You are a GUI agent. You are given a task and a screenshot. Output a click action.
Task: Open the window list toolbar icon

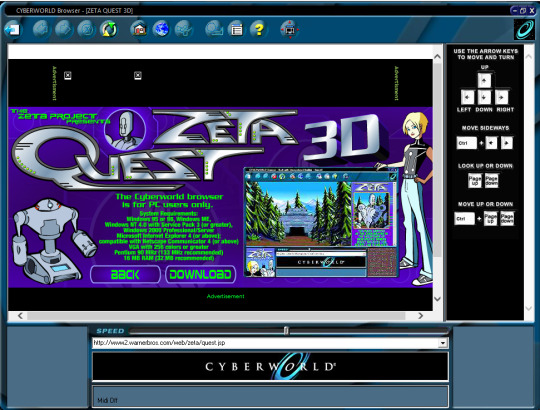[236, 29]
